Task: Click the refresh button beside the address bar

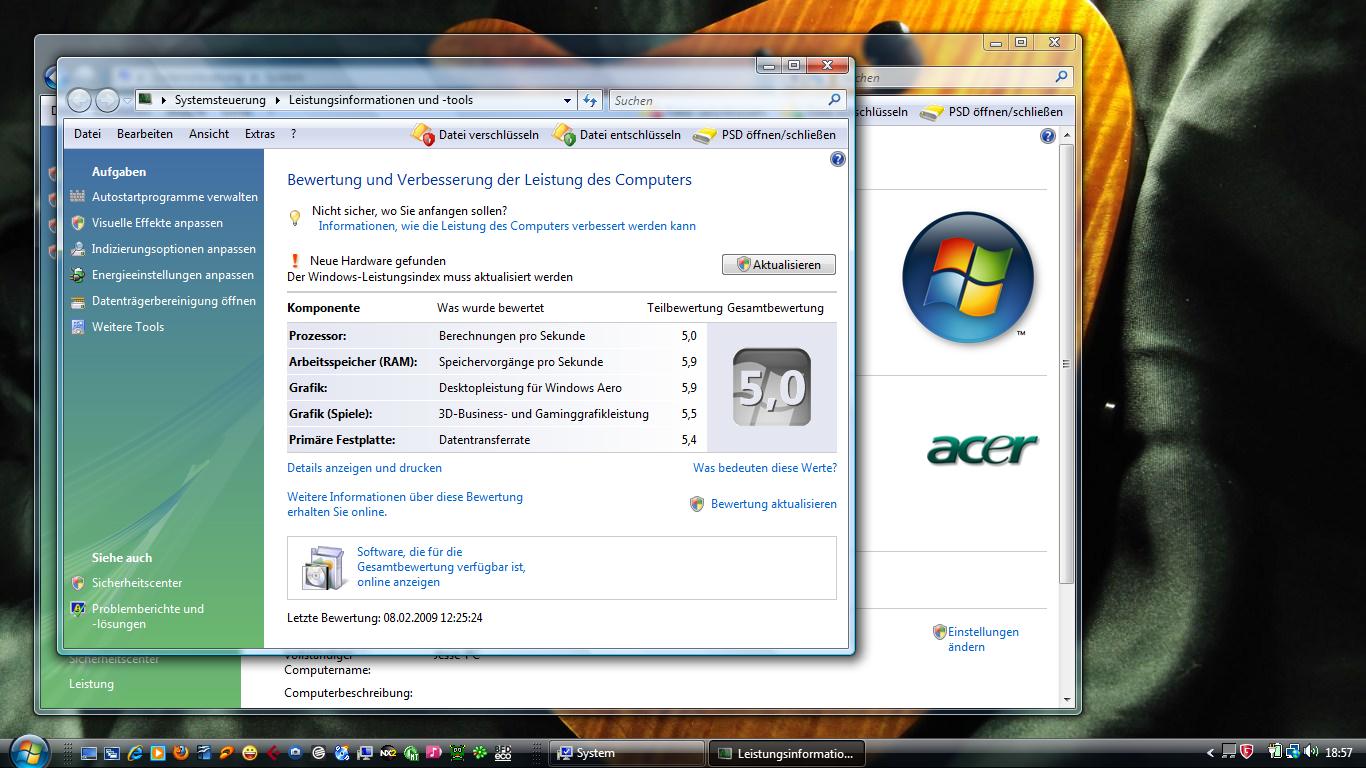Action: pos(590,100)
